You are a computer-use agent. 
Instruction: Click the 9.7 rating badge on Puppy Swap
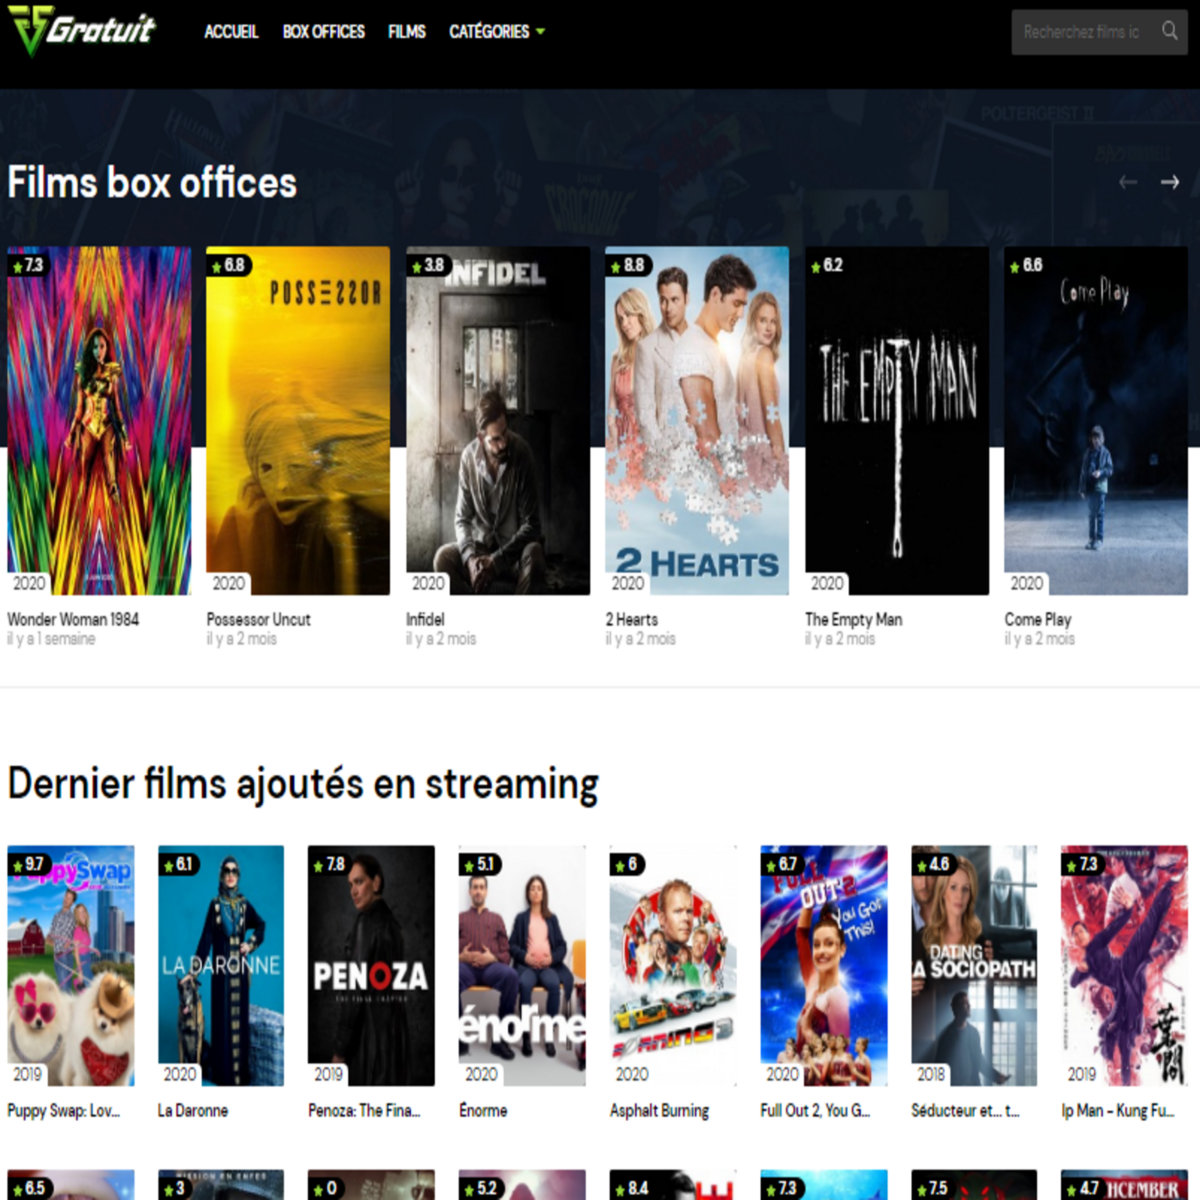pyautogui.click(x=28, y=864)
